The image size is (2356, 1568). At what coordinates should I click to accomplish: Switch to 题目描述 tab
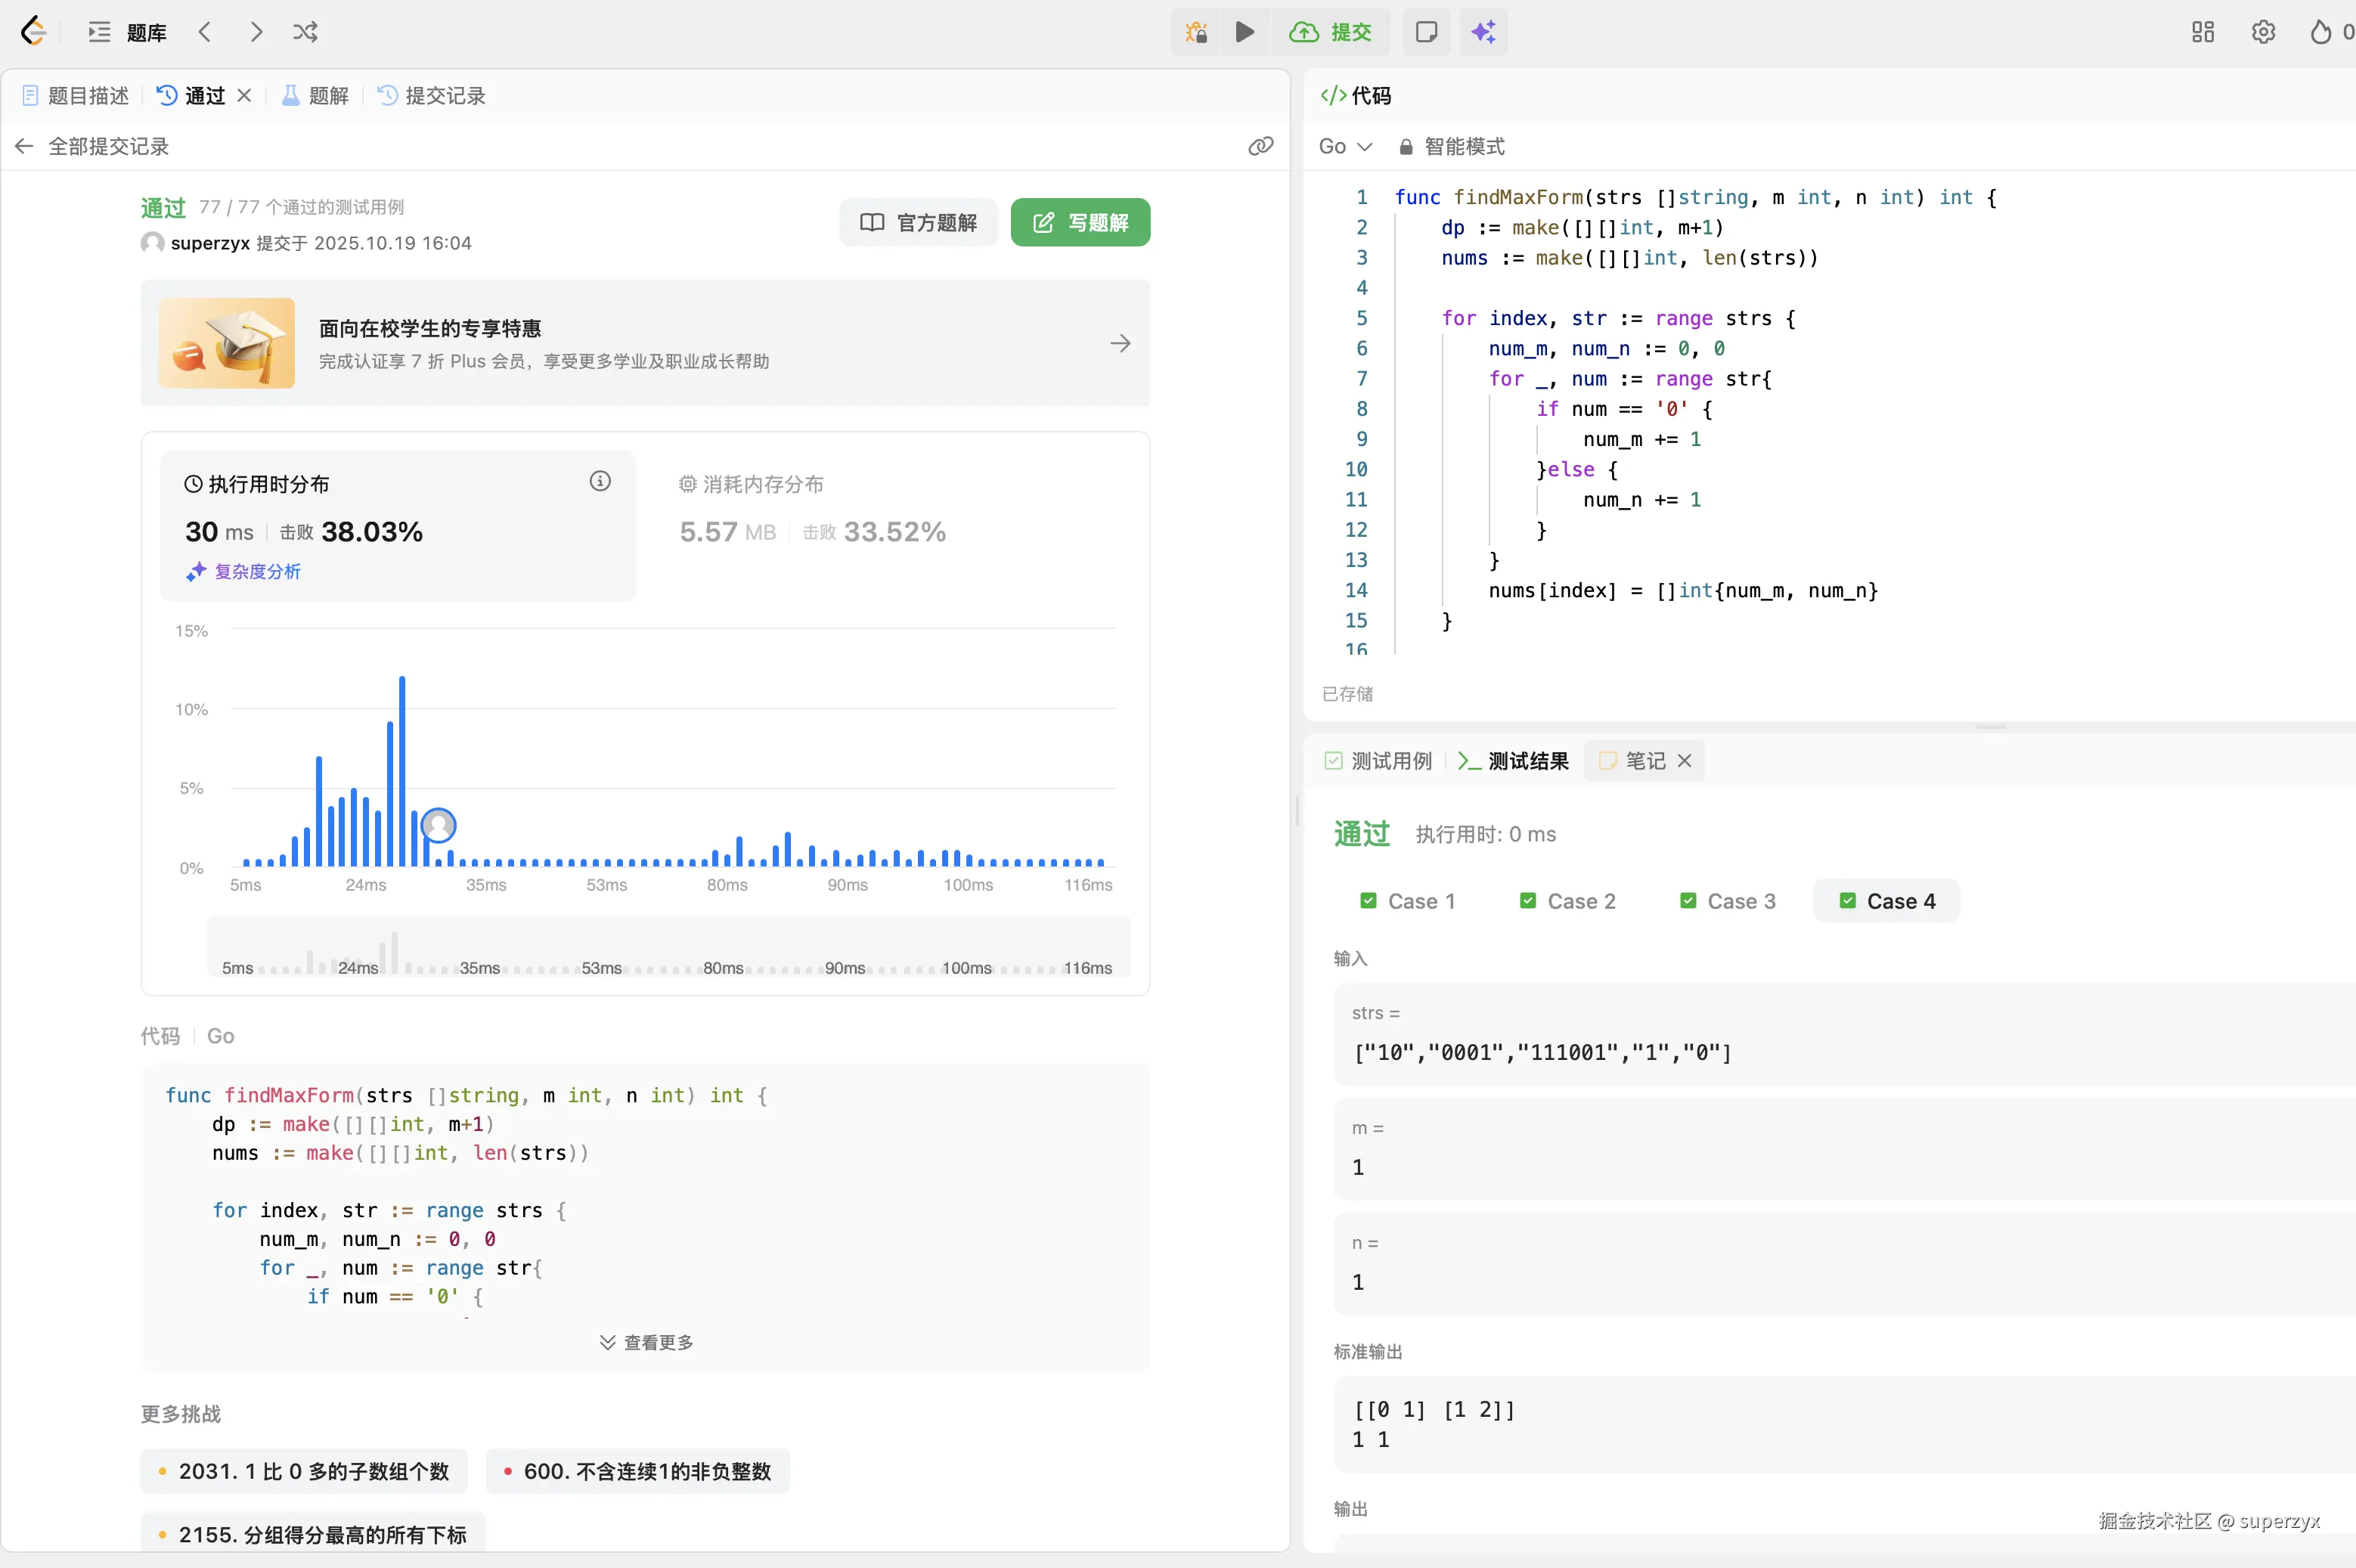tap(76, 95)
